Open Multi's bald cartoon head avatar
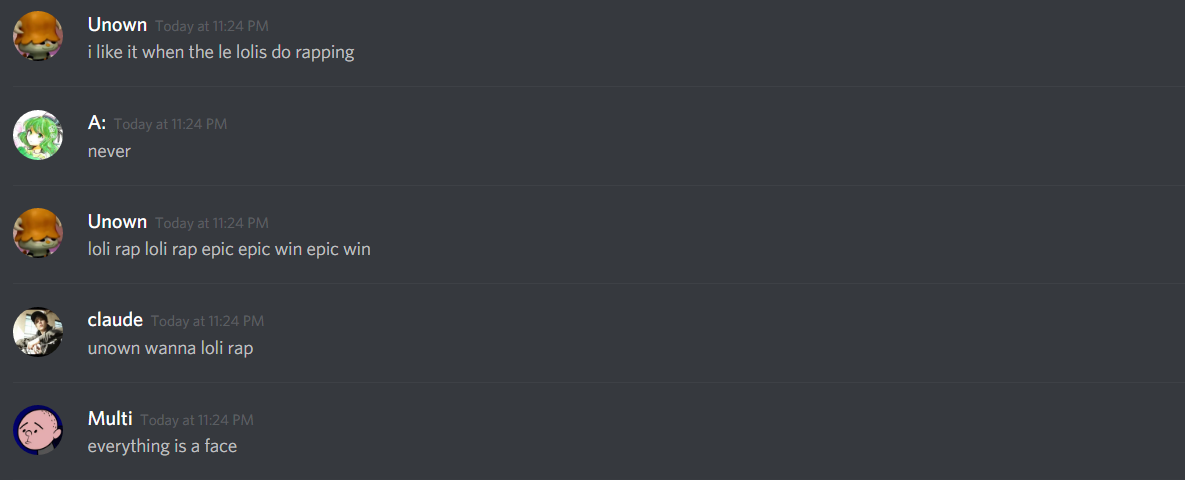 click(38, 431)
